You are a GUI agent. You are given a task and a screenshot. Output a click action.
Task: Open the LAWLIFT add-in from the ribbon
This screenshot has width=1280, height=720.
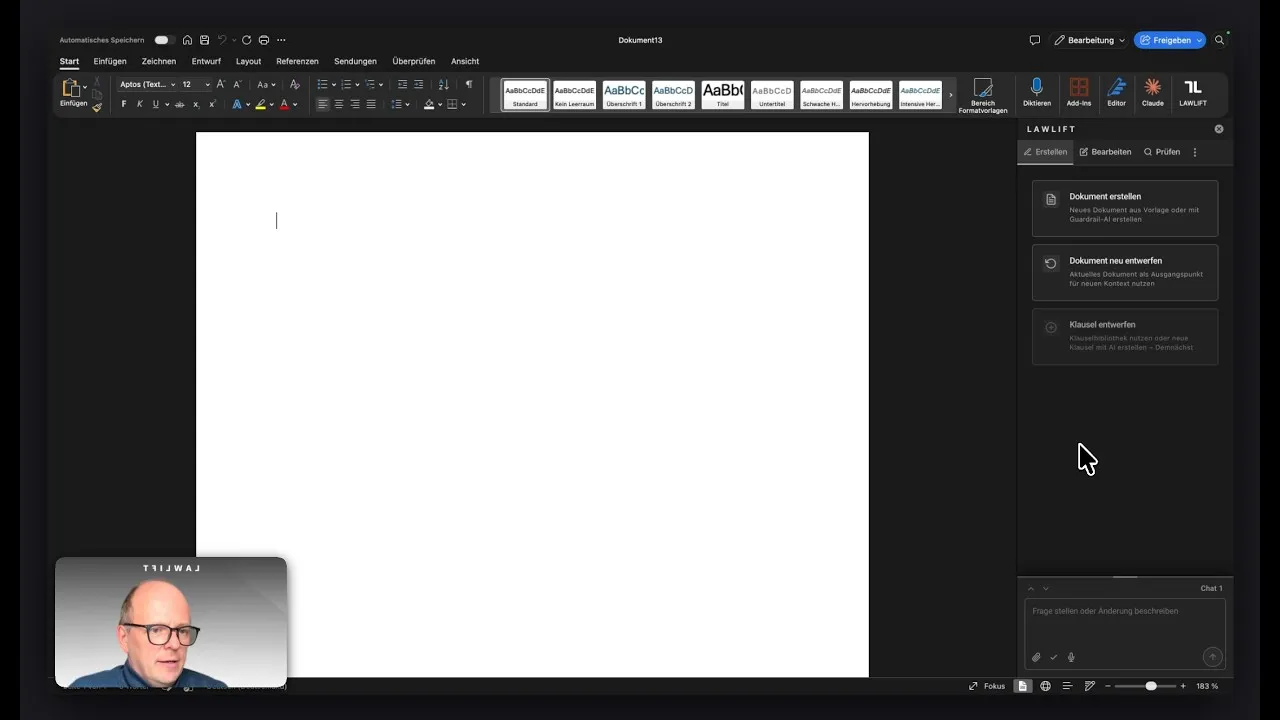click(1192, 92)
